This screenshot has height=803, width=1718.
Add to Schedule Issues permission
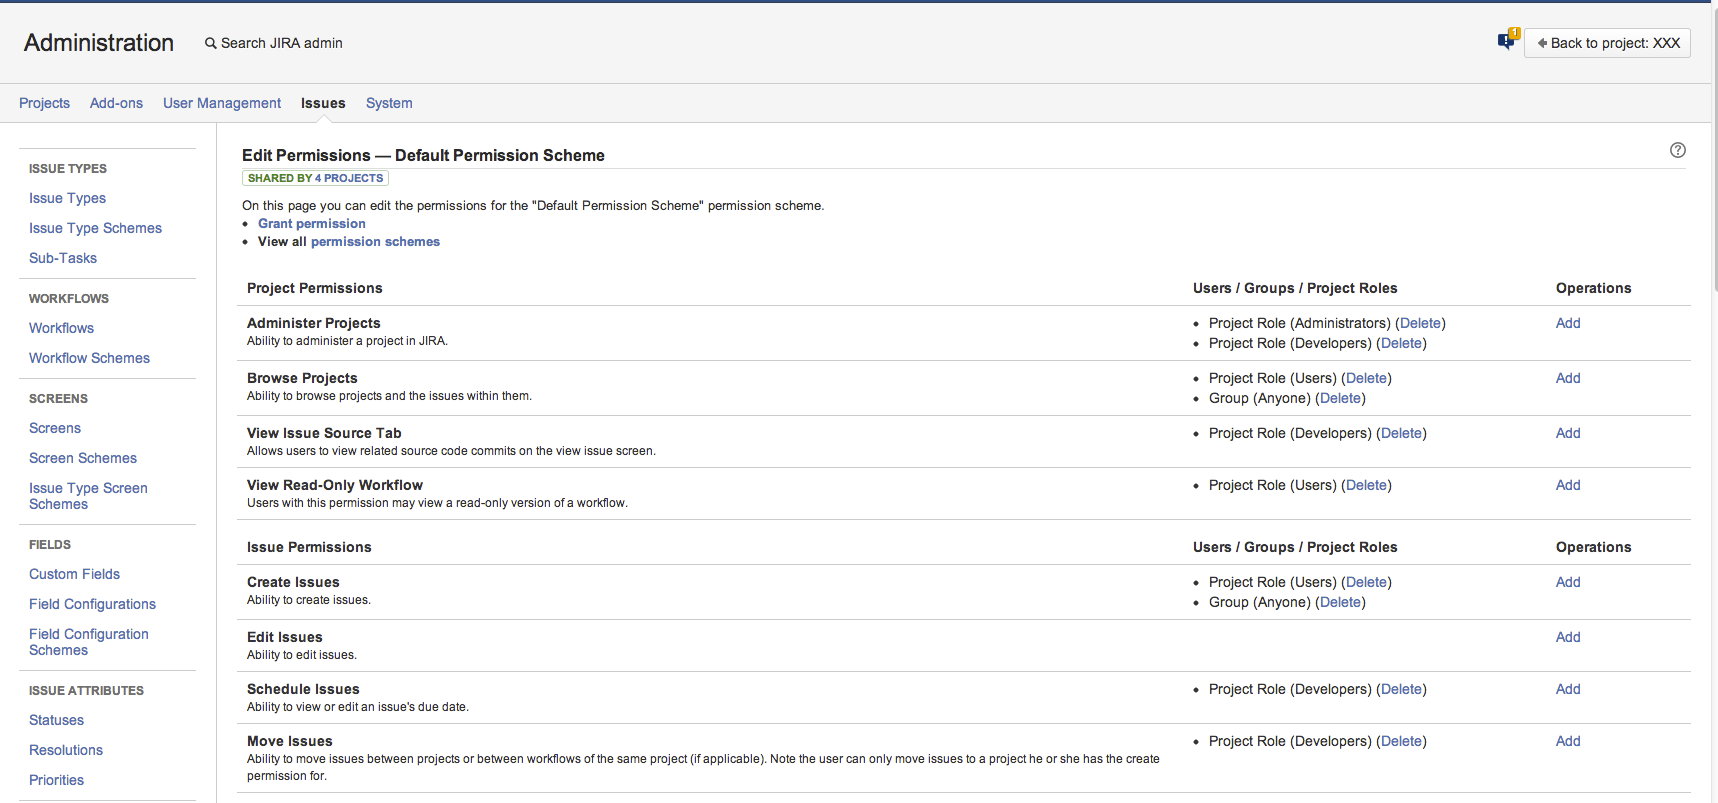1568,689
